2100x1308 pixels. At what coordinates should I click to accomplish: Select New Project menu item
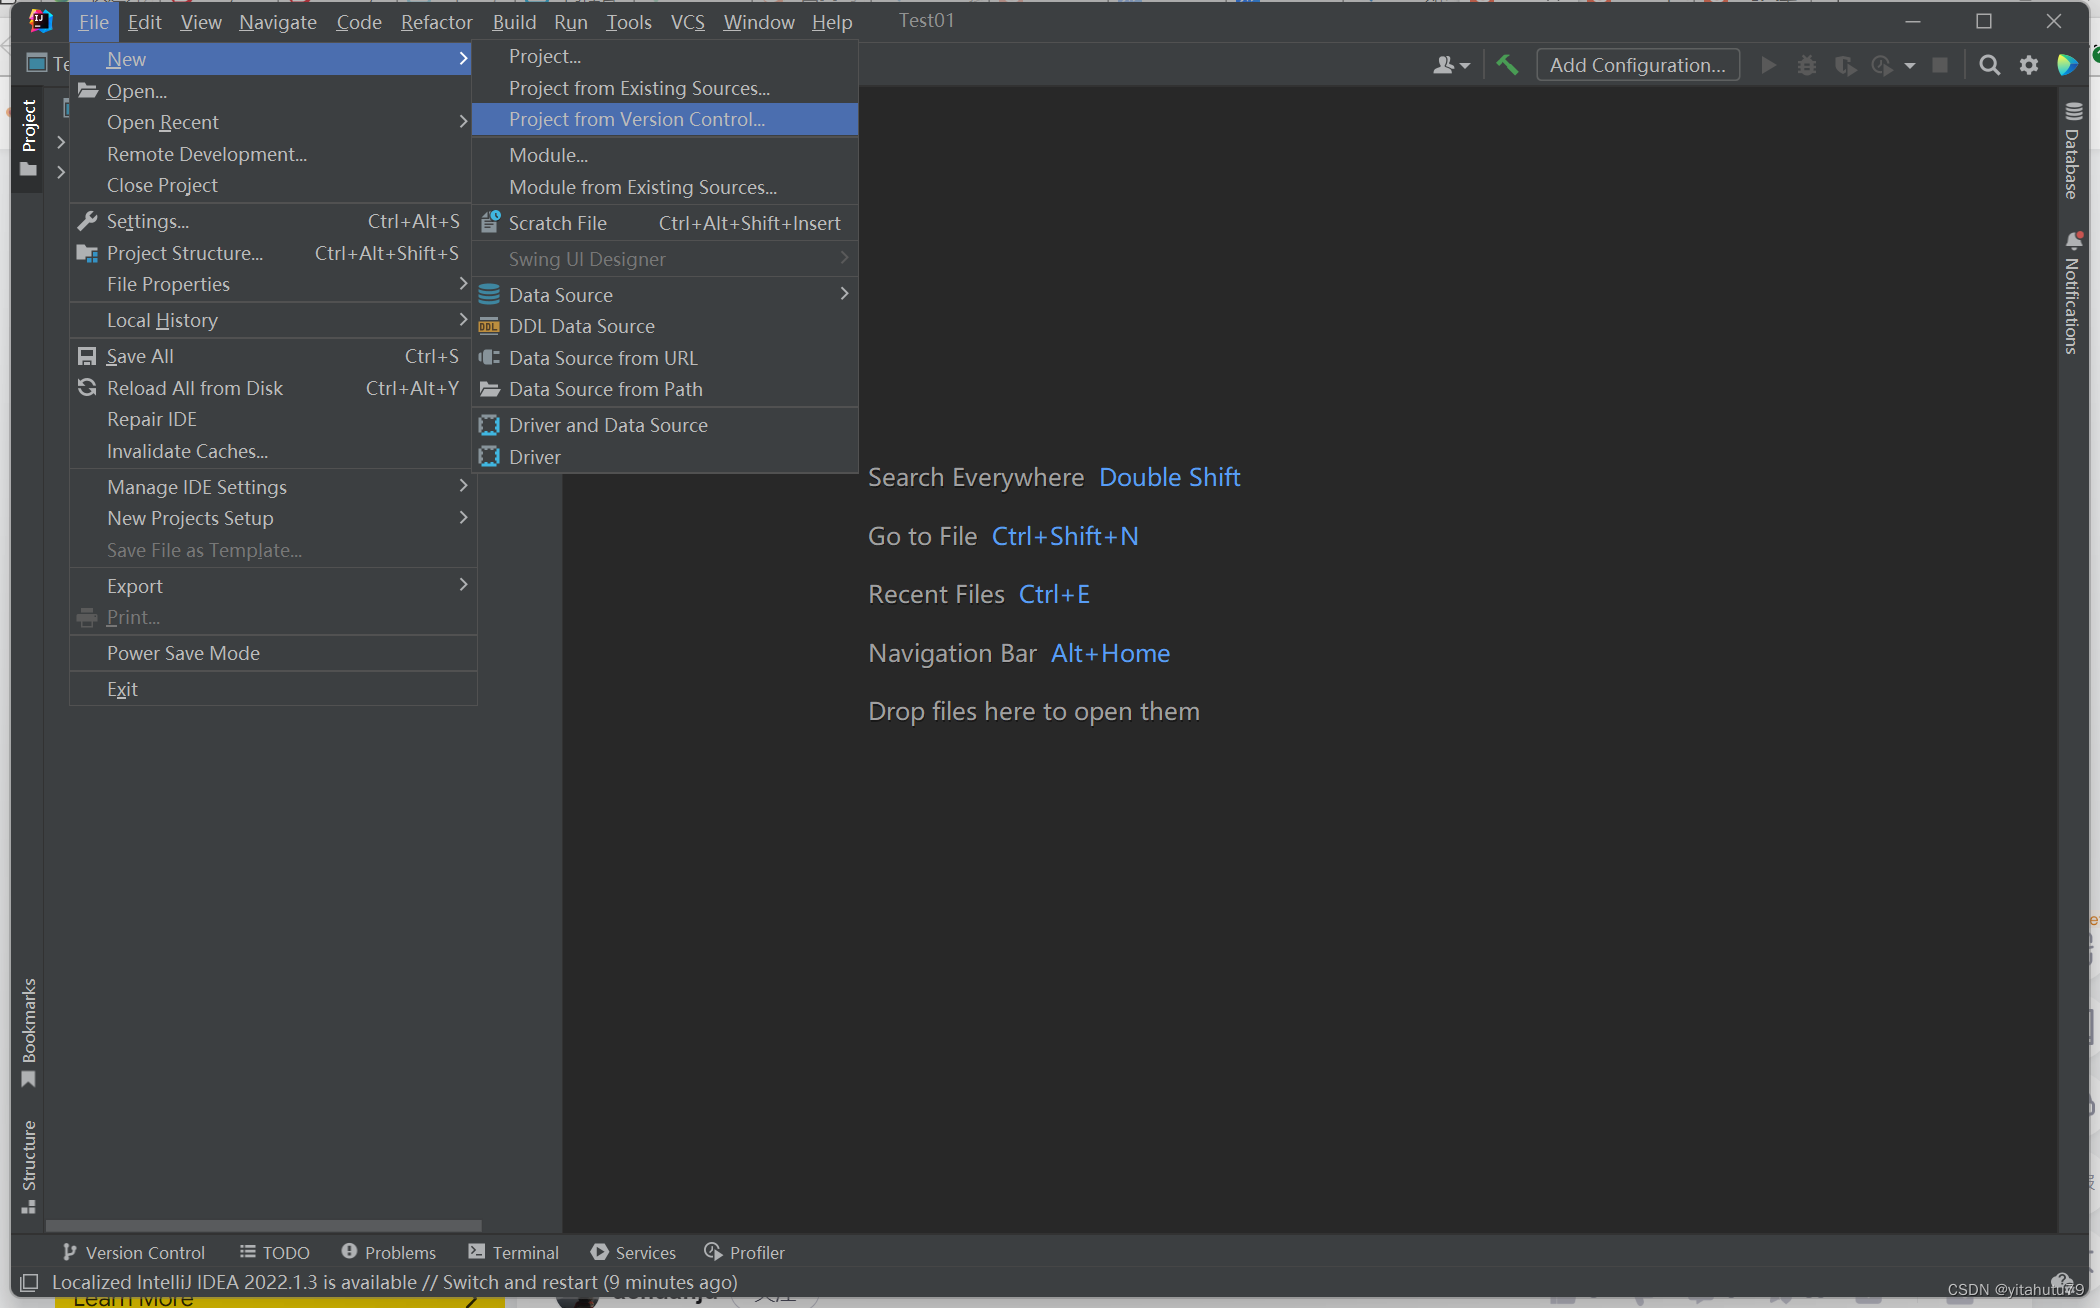(544, 56)
